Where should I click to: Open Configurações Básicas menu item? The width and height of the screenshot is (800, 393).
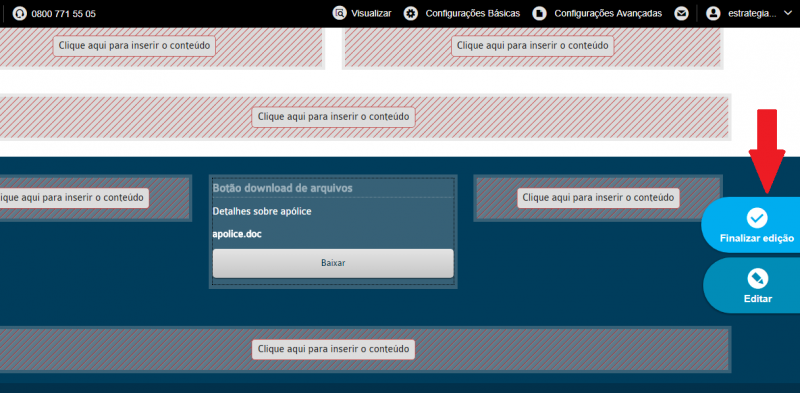point(472,13)
